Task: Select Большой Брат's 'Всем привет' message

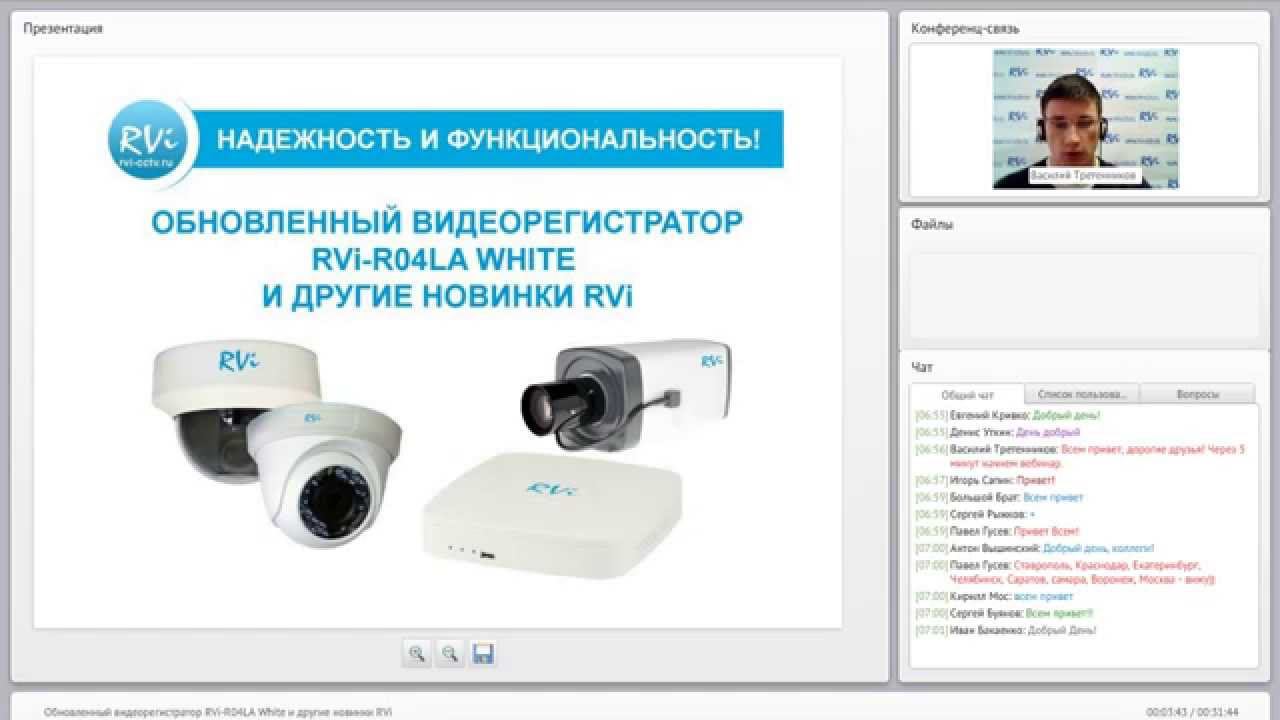Action: [x=999, y=497]
